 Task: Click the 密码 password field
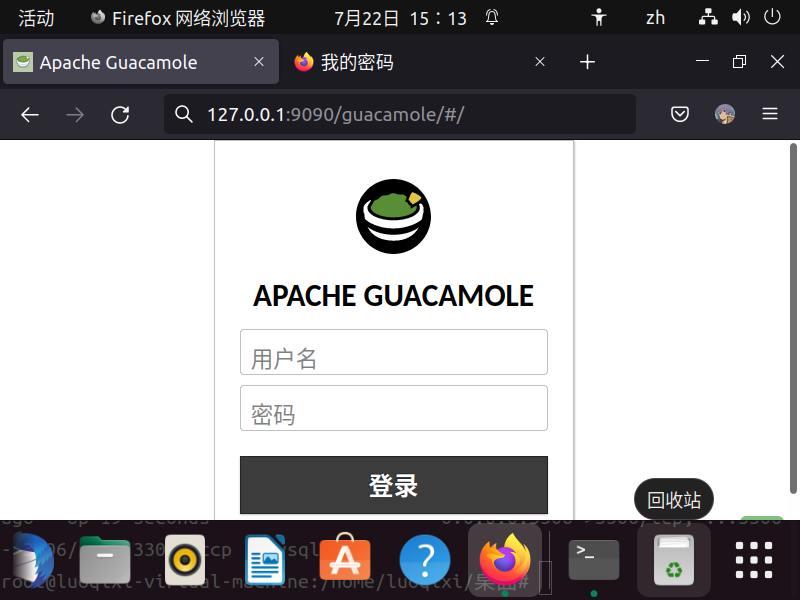pos(393,408)
